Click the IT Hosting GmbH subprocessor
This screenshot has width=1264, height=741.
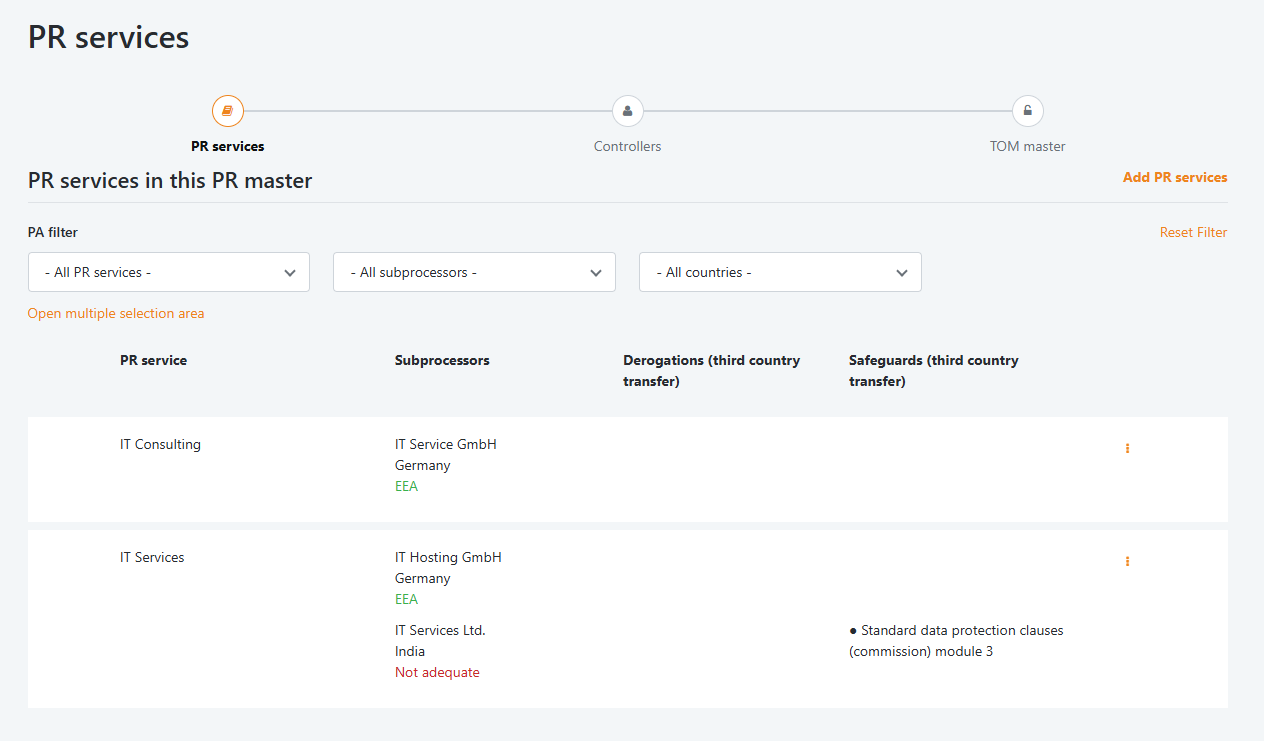448,557
